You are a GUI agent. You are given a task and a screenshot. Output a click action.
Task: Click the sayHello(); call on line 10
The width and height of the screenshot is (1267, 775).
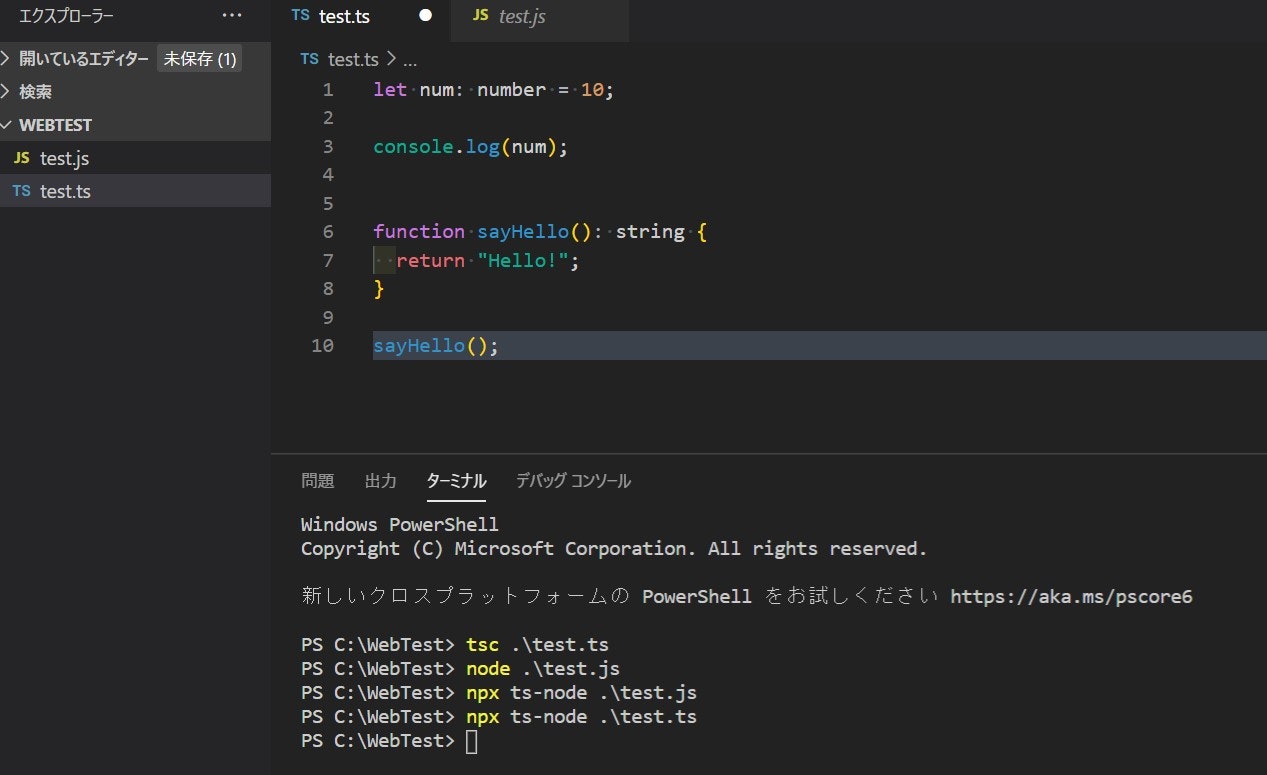coord(435,346)
